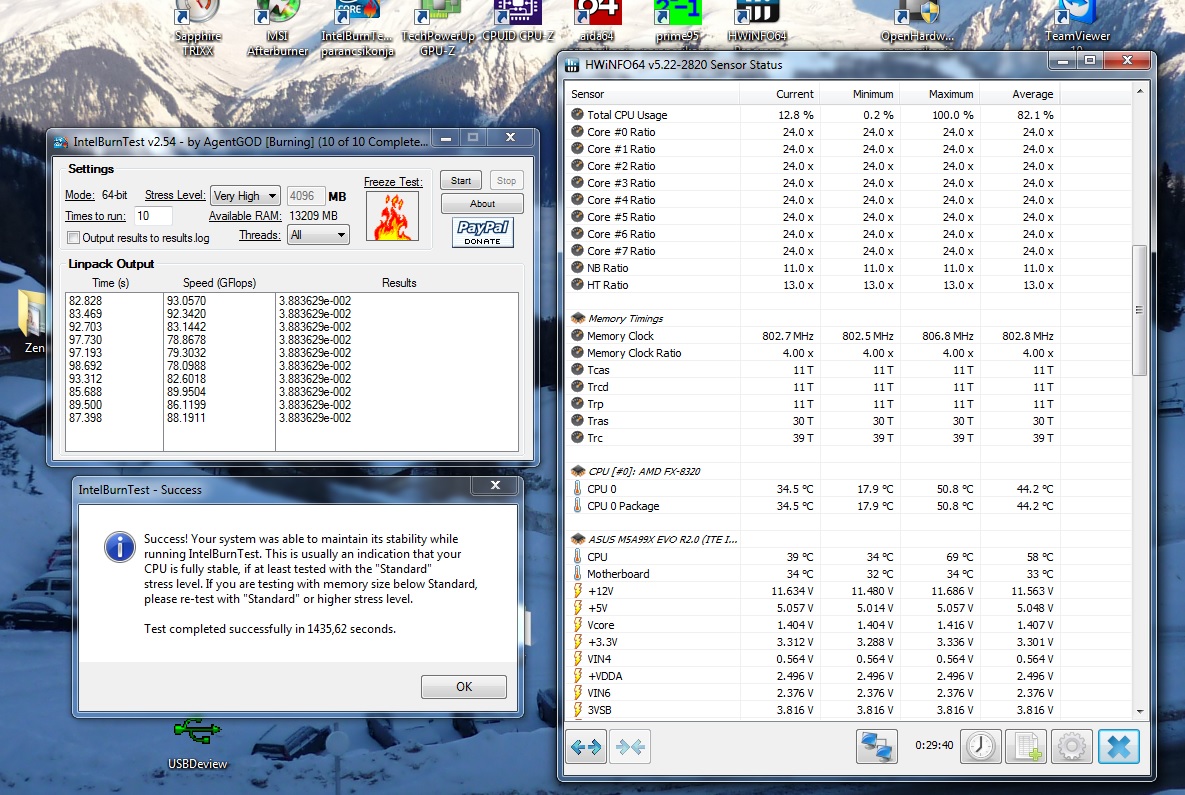Open OpenHardw... desktop shortcut
The height and width of the screenshot is (795, 1185).
(x=917, y=23)
